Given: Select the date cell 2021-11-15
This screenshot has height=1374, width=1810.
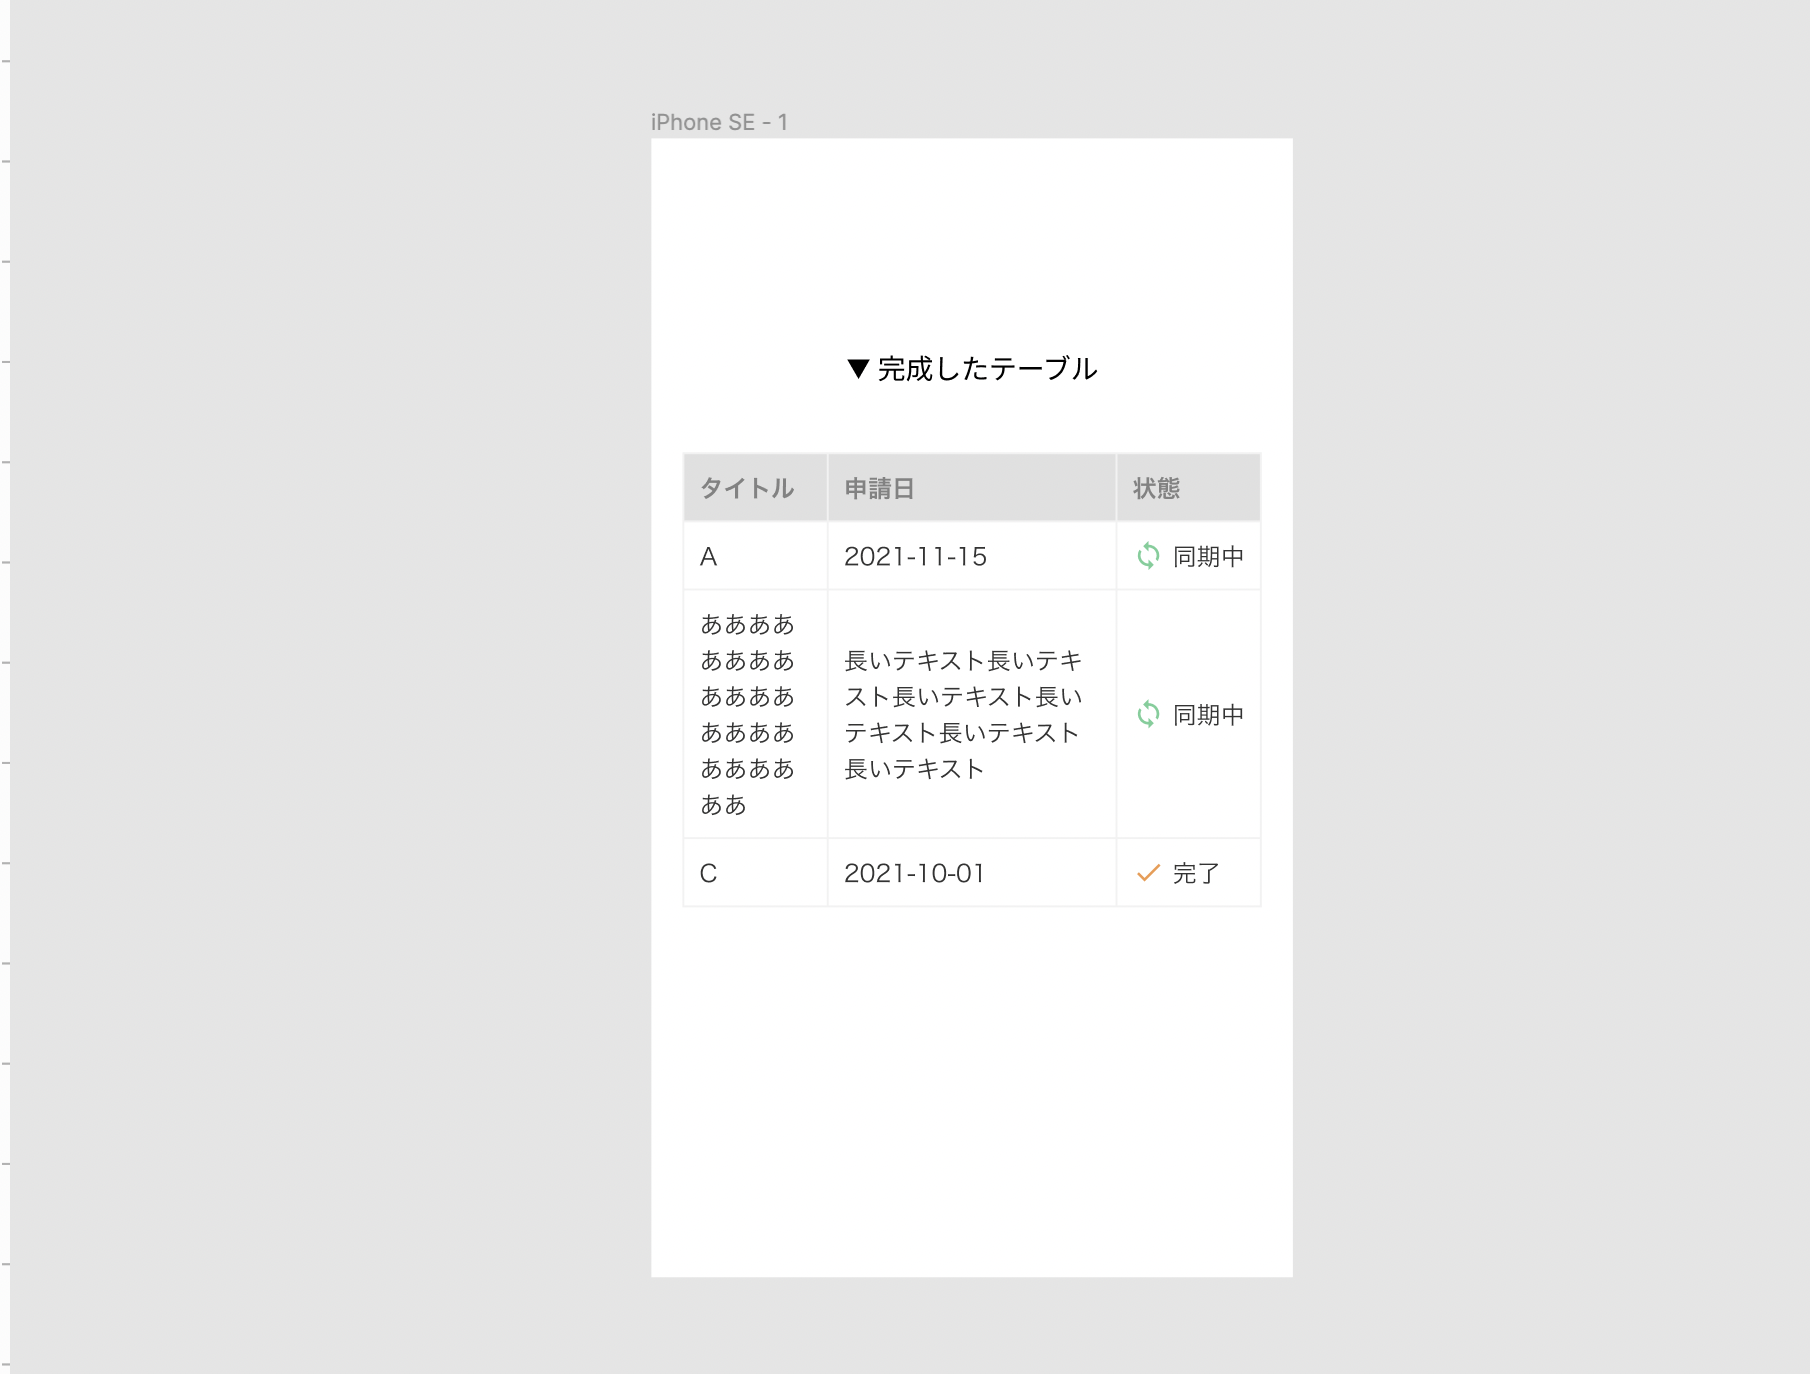Looking at the screenshot, I should pyautogui.click(x=915, y=557).
